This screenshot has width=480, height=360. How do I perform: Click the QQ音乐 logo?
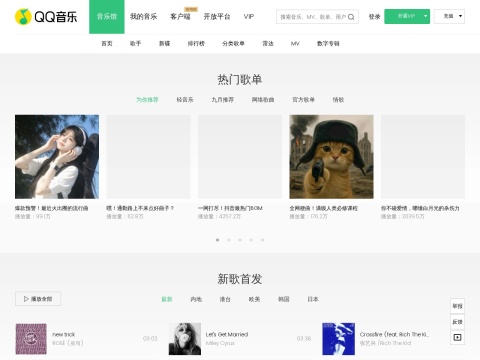pyautogui.click(x=46, y=17)
